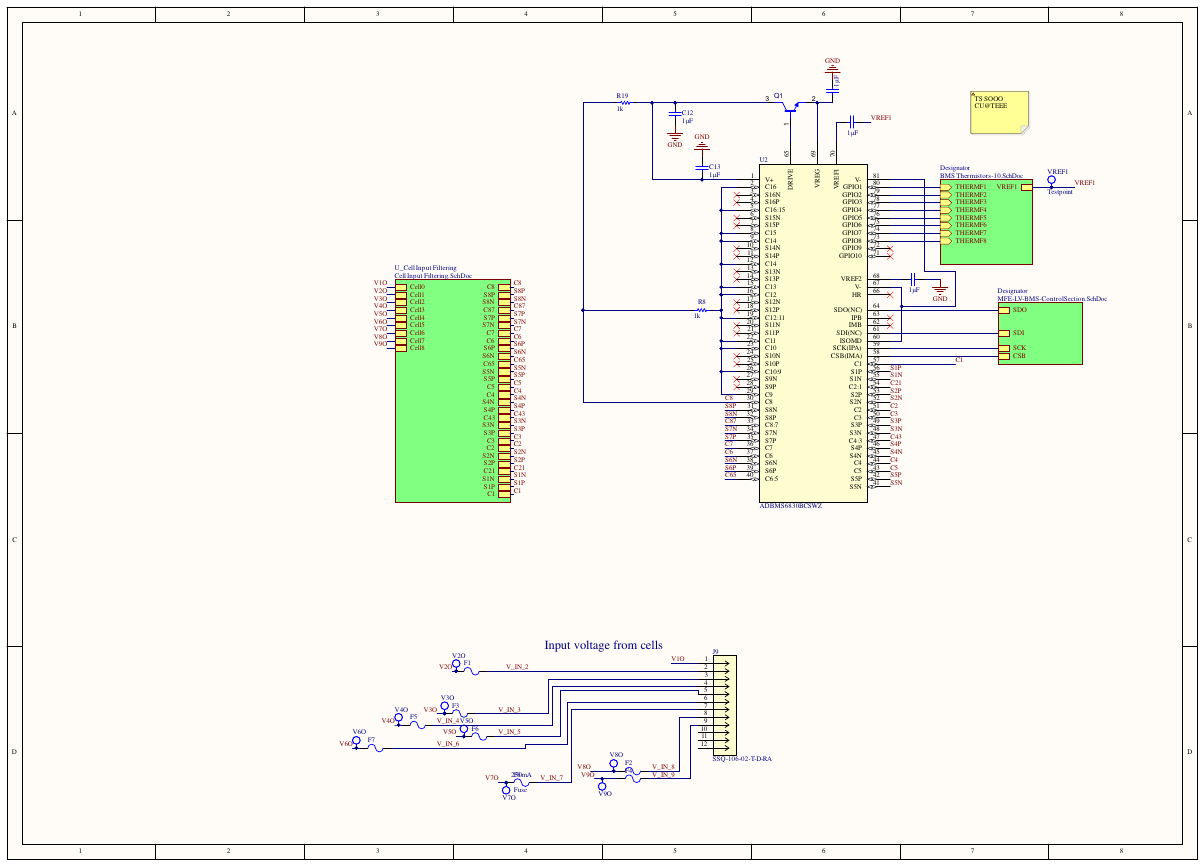
Task: Click the V_IN_7 net label
Action: pos(551,777)
